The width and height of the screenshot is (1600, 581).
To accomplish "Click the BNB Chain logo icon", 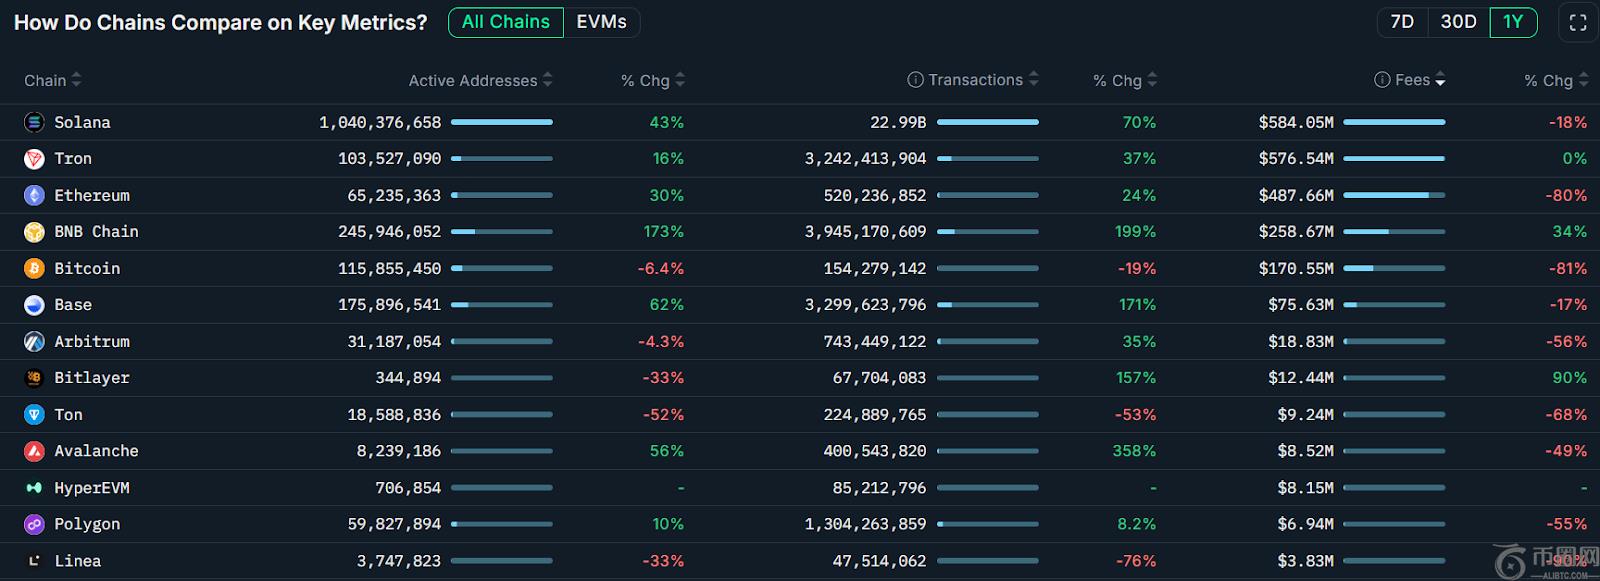I will 34,232.
